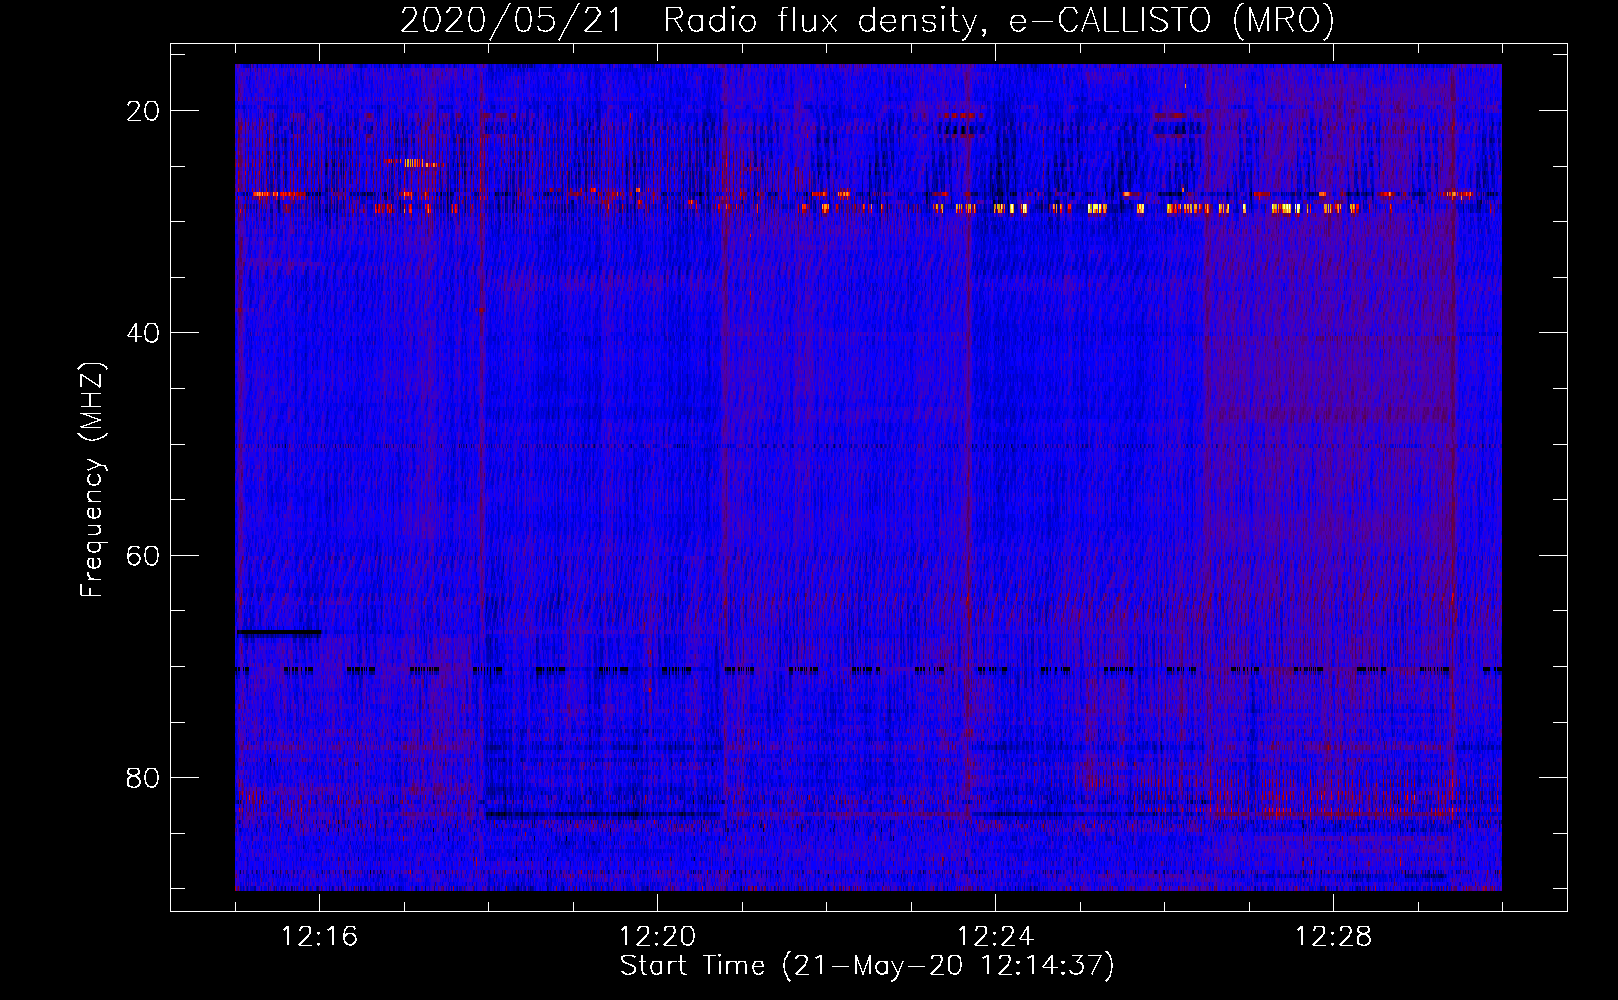Click the 12:20 time tick label

(658, 937)
